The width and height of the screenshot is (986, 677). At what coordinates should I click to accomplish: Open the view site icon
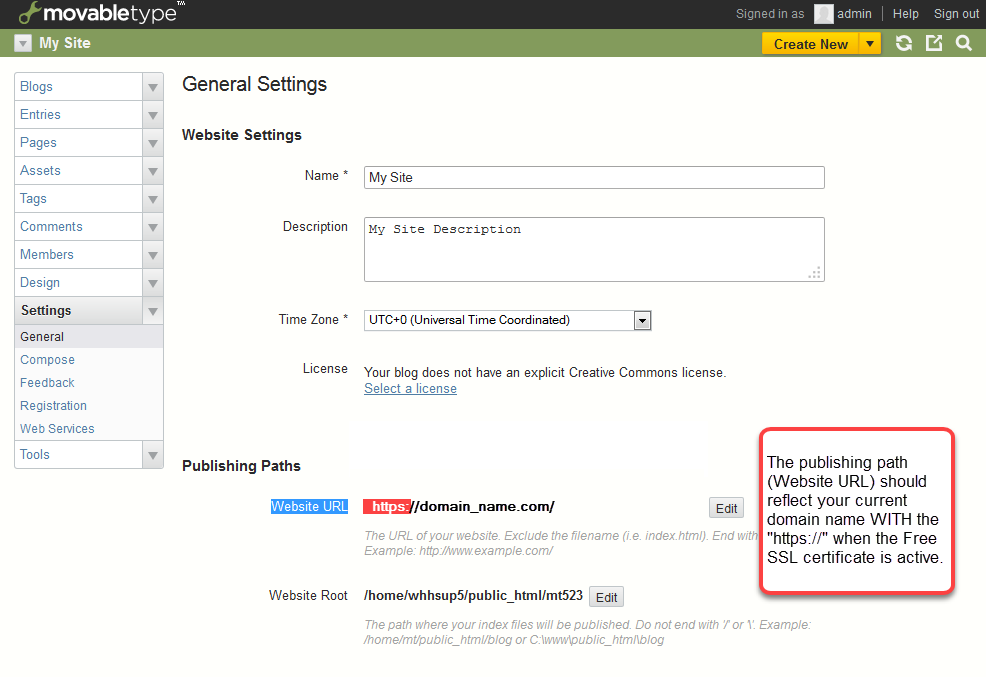934,43
